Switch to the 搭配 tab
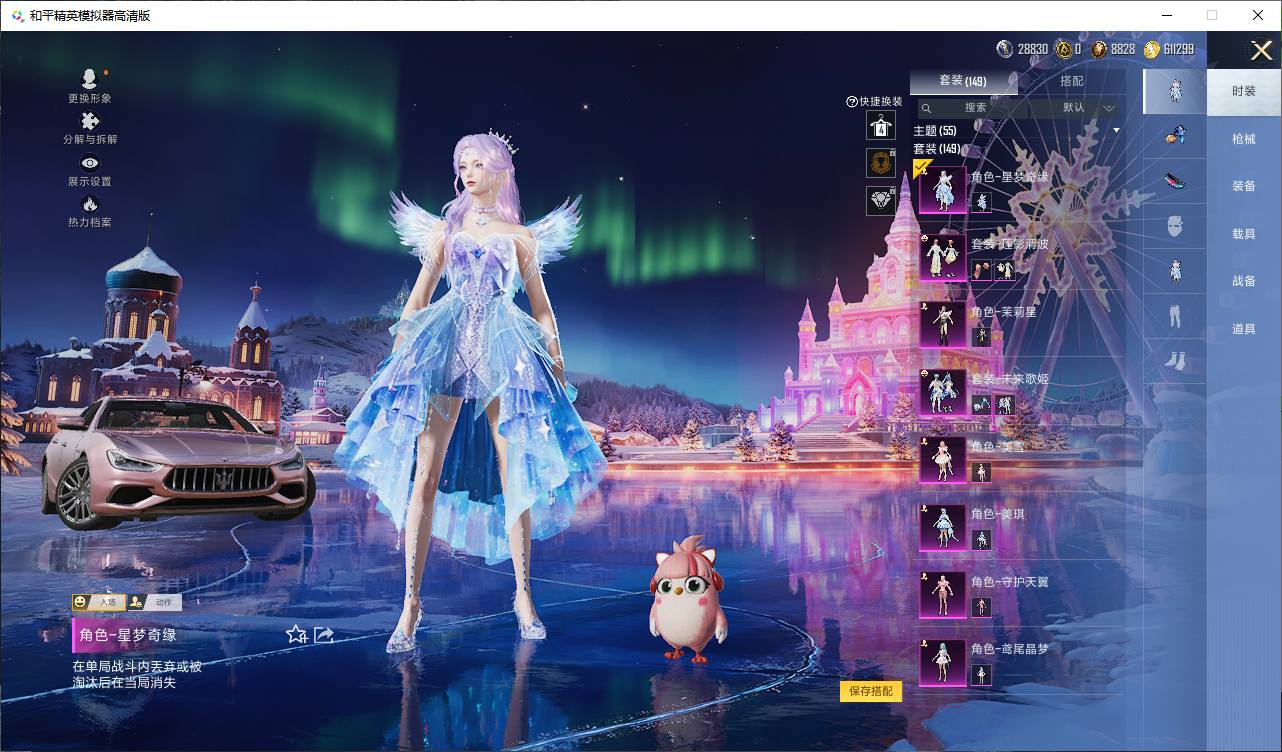 1071,81
